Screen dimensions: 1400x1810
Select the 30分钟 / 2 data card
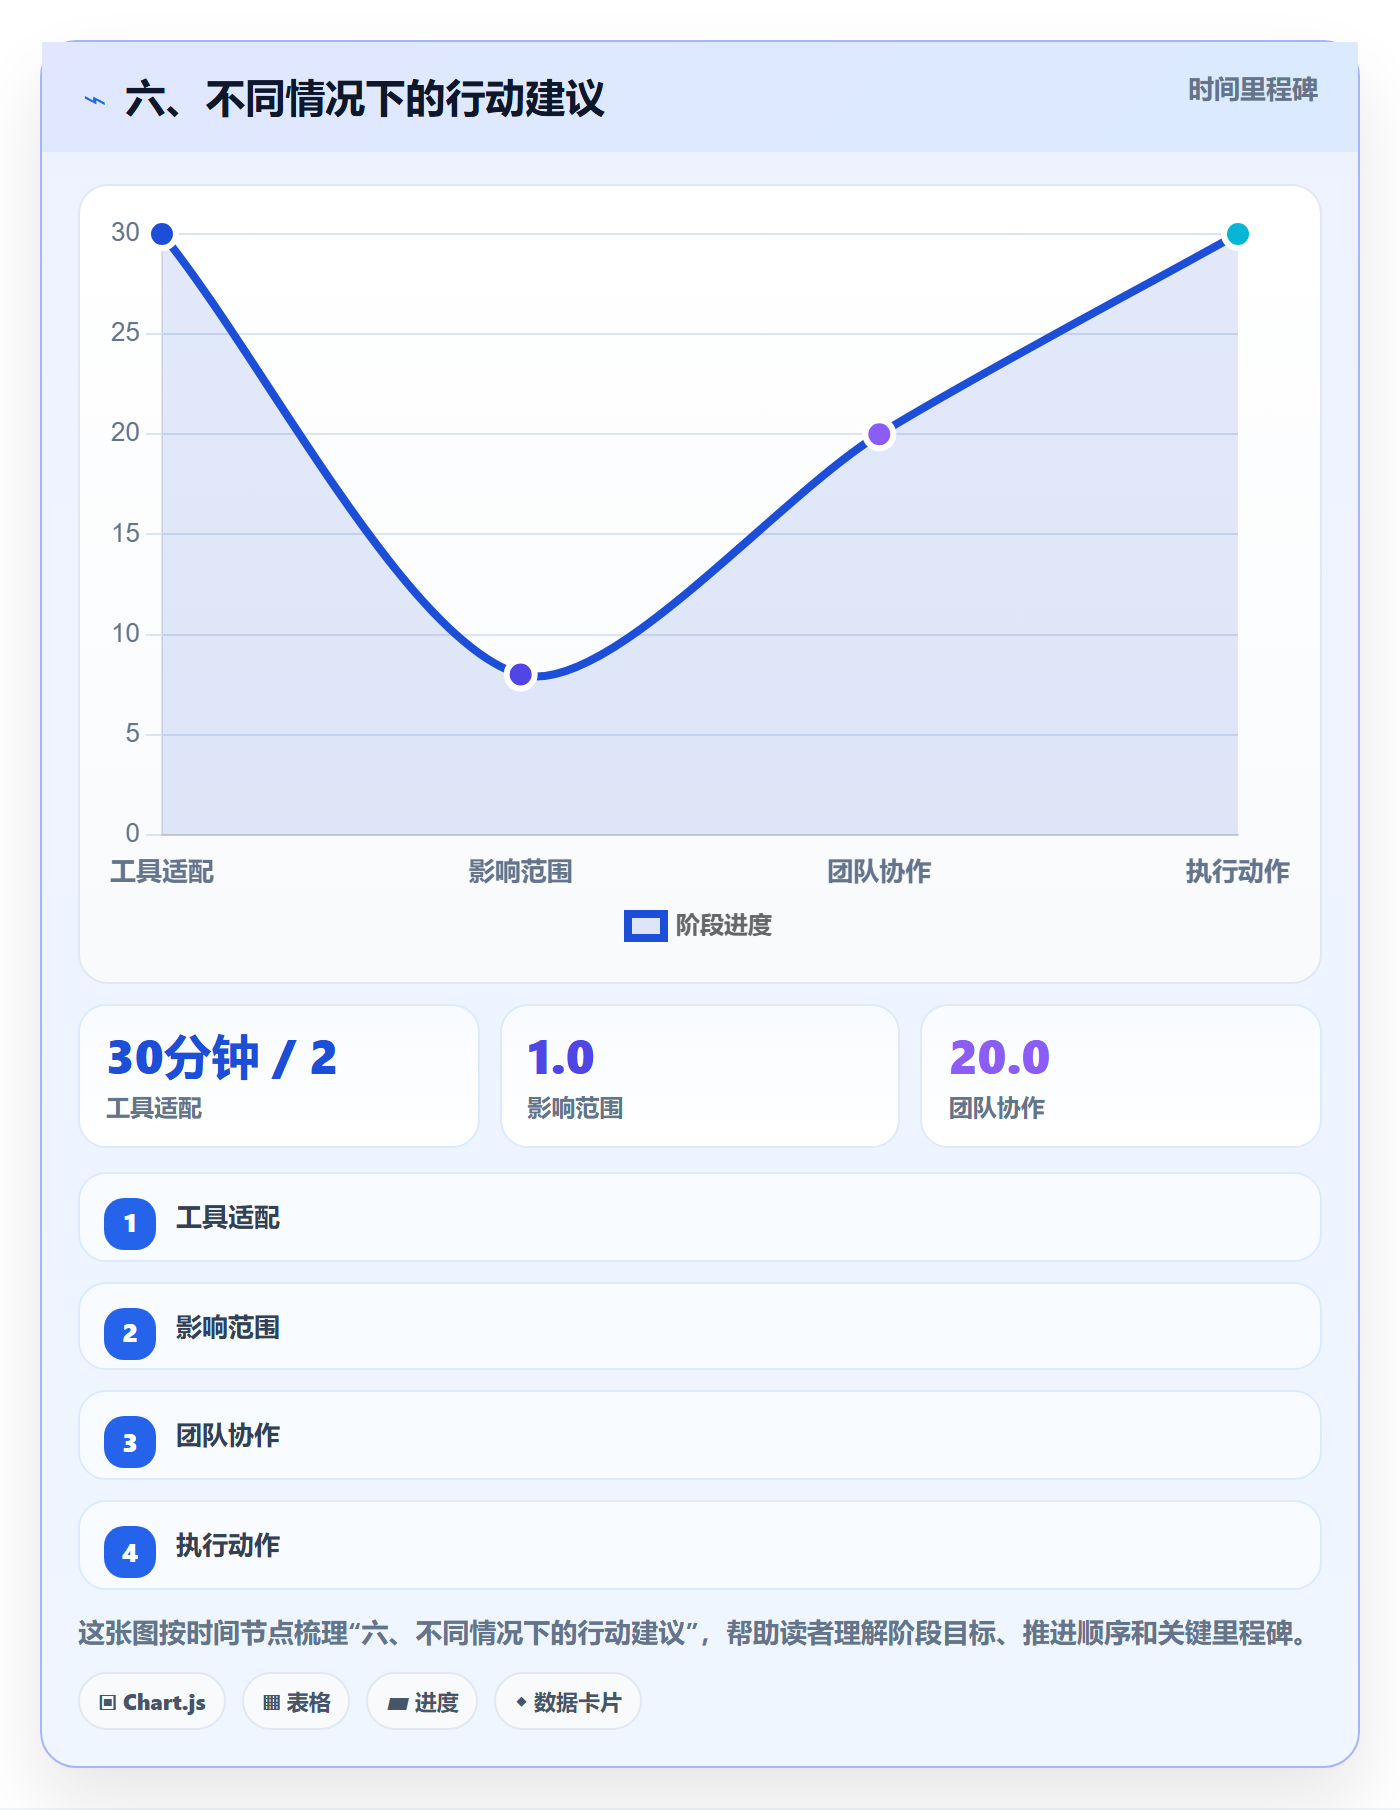point(279,1076)
